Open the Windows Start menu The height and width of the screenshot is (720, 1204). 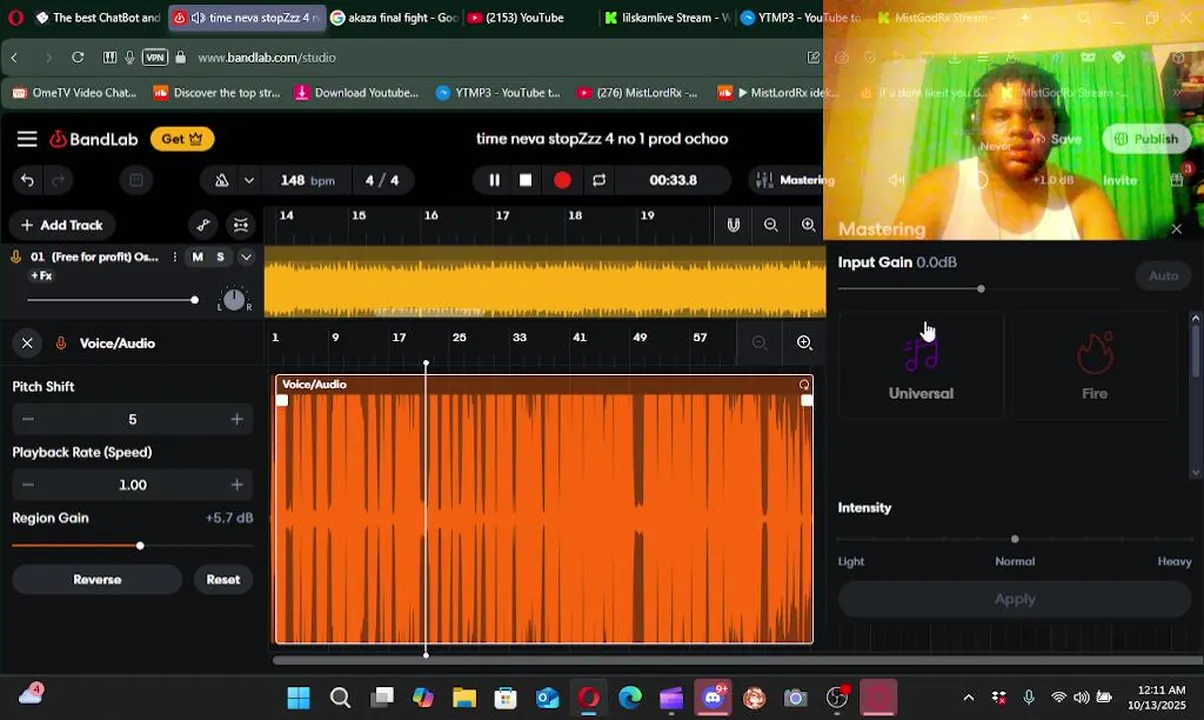tap(298, 697)
